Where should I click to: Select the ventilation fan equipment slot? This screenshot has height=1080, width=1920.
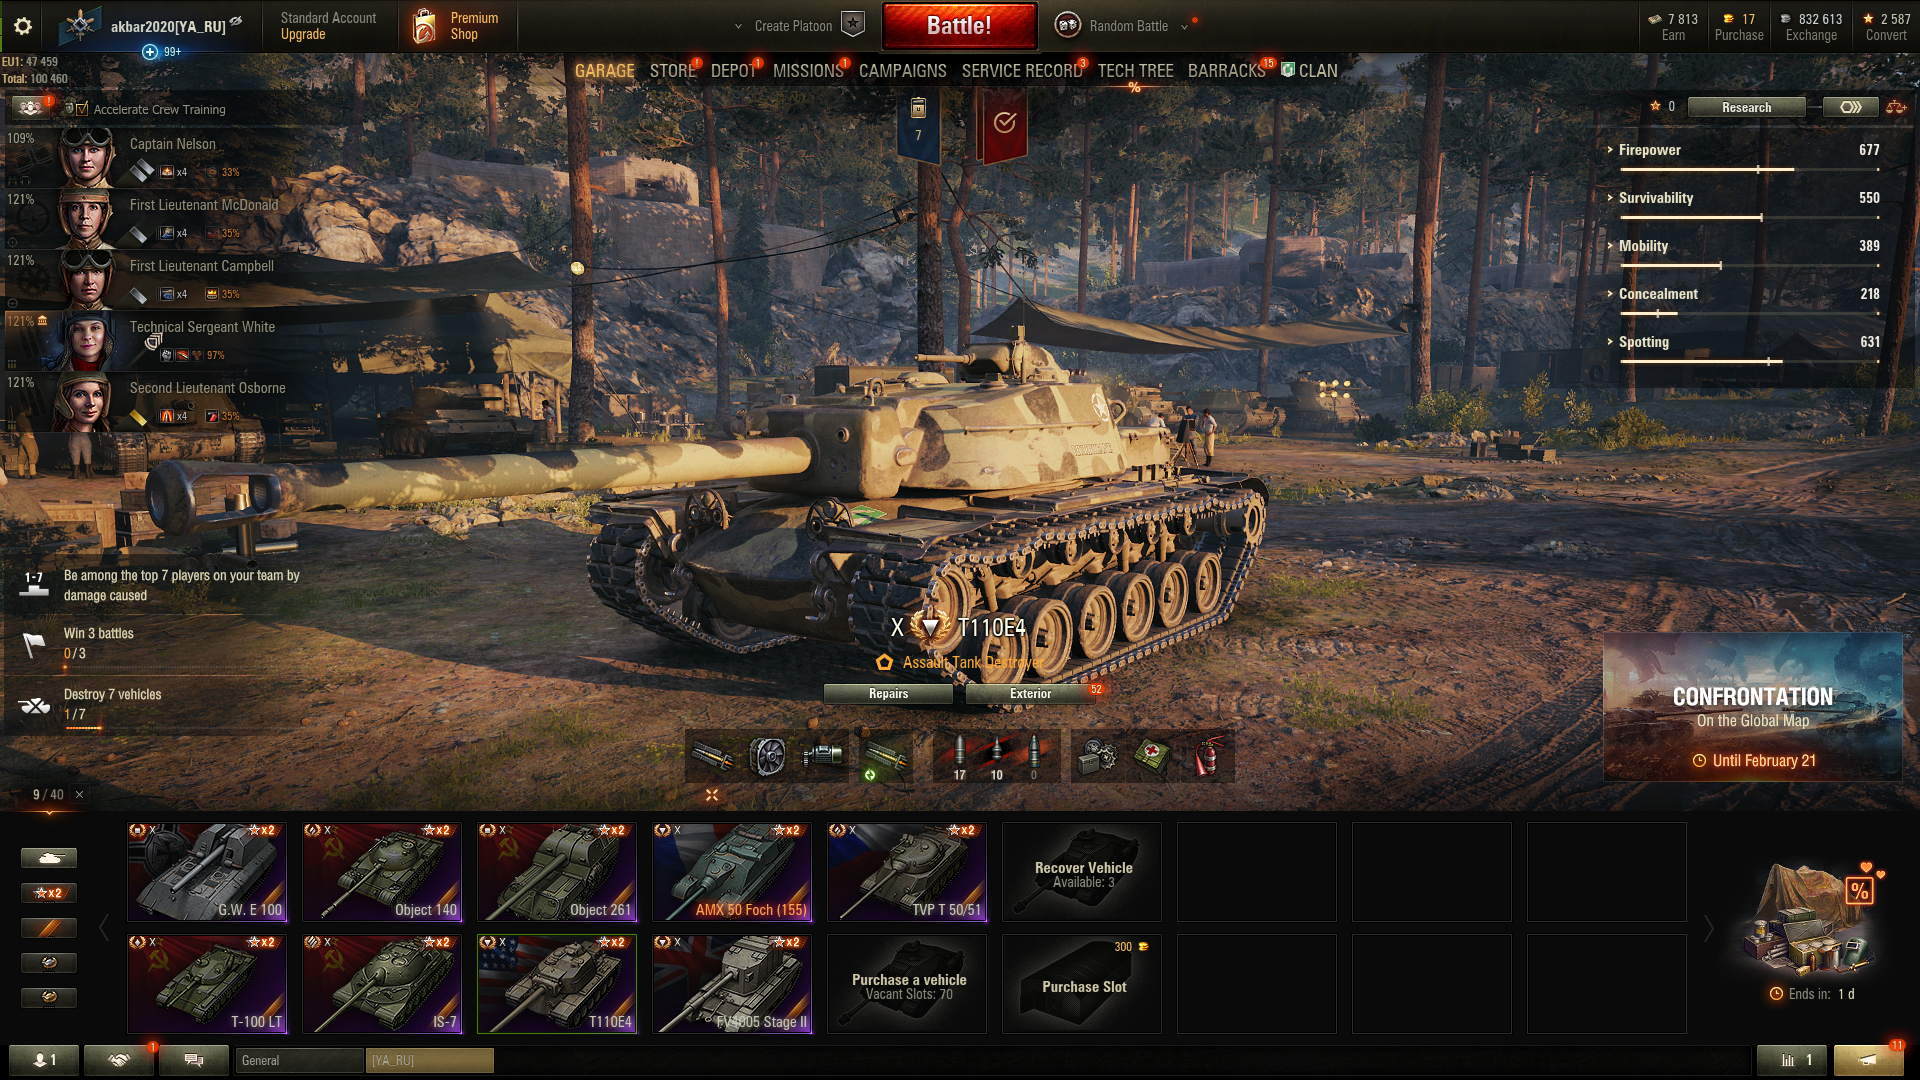click(x=767, y=756)
